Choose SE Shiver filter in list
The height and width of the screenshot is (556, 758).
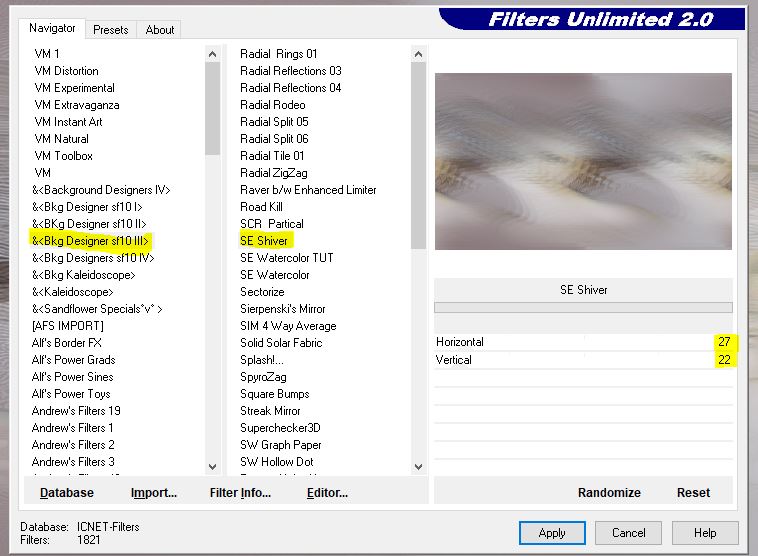(x=264, y=241)
